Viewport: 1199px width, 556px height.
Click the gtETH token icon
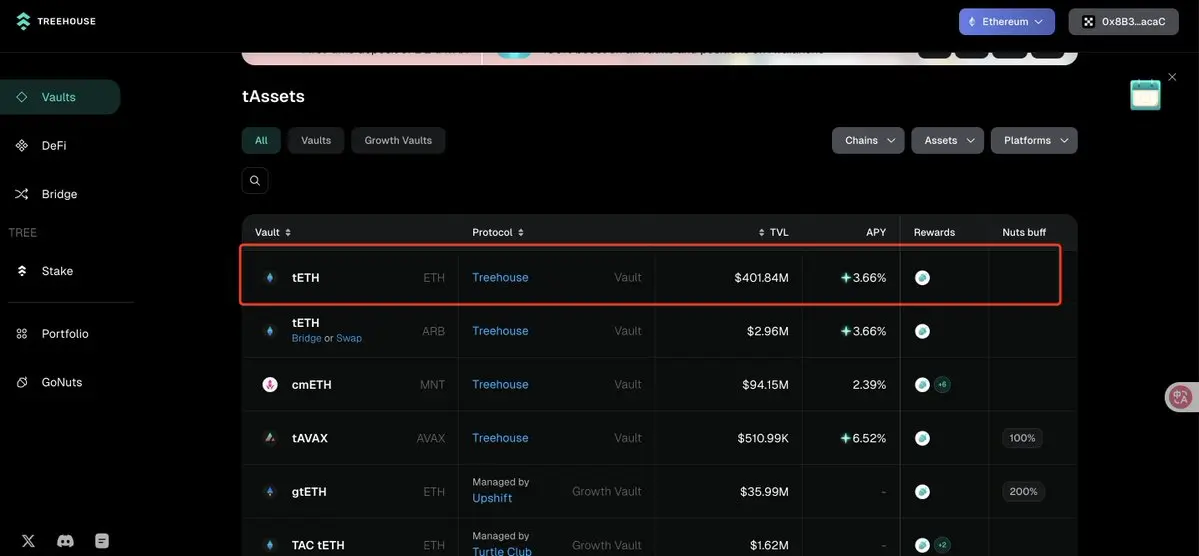coord(270,492)
